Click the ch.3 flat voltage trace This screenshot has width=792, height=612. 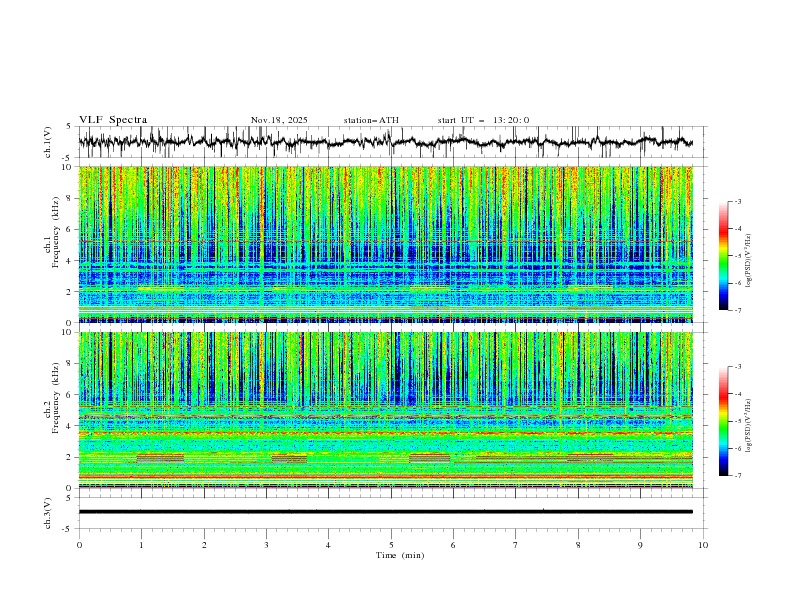pyautogui.click(x=385, y=512)
